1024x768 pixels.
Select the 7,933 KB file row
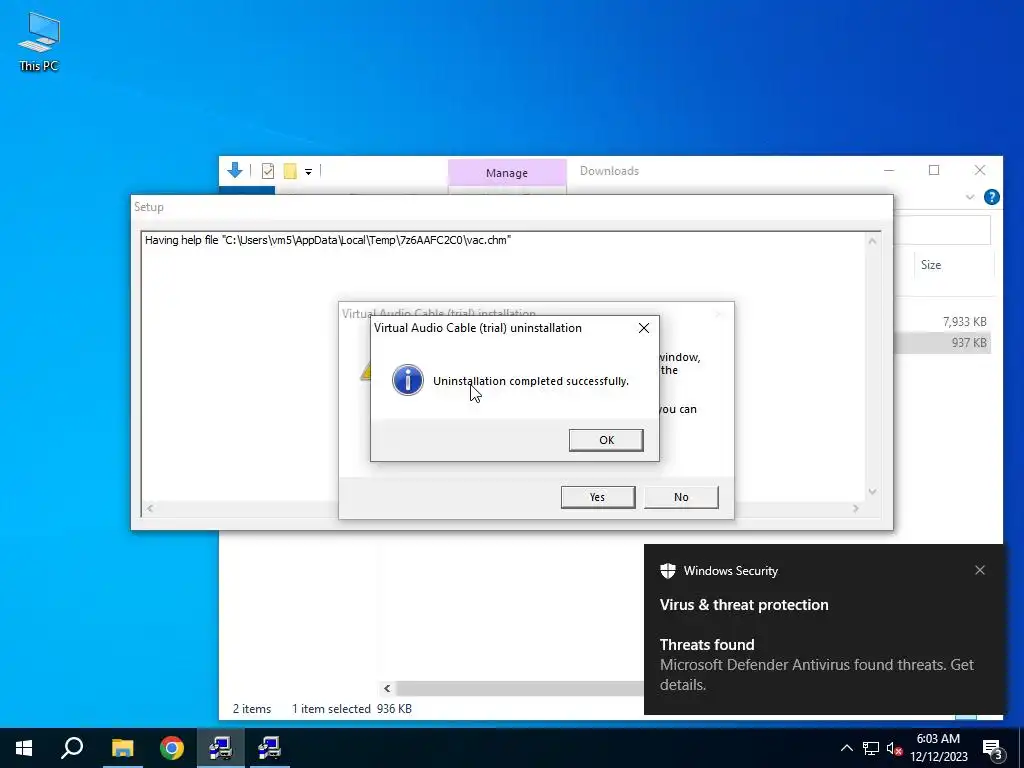pos(942,321)
